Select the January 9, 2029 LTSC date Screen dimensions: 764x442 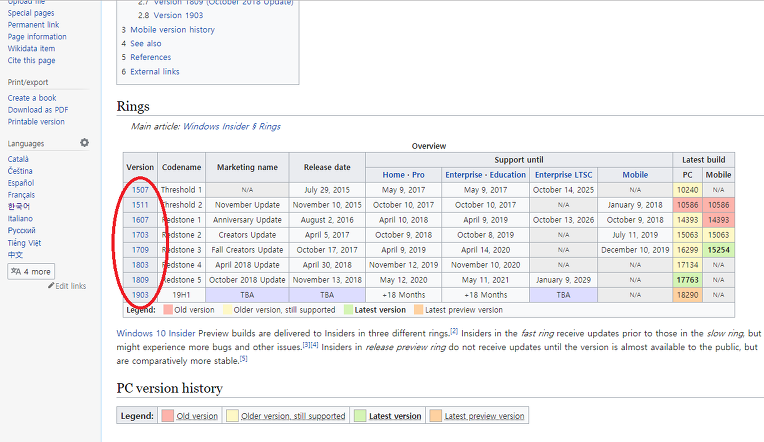coord(563,280)
